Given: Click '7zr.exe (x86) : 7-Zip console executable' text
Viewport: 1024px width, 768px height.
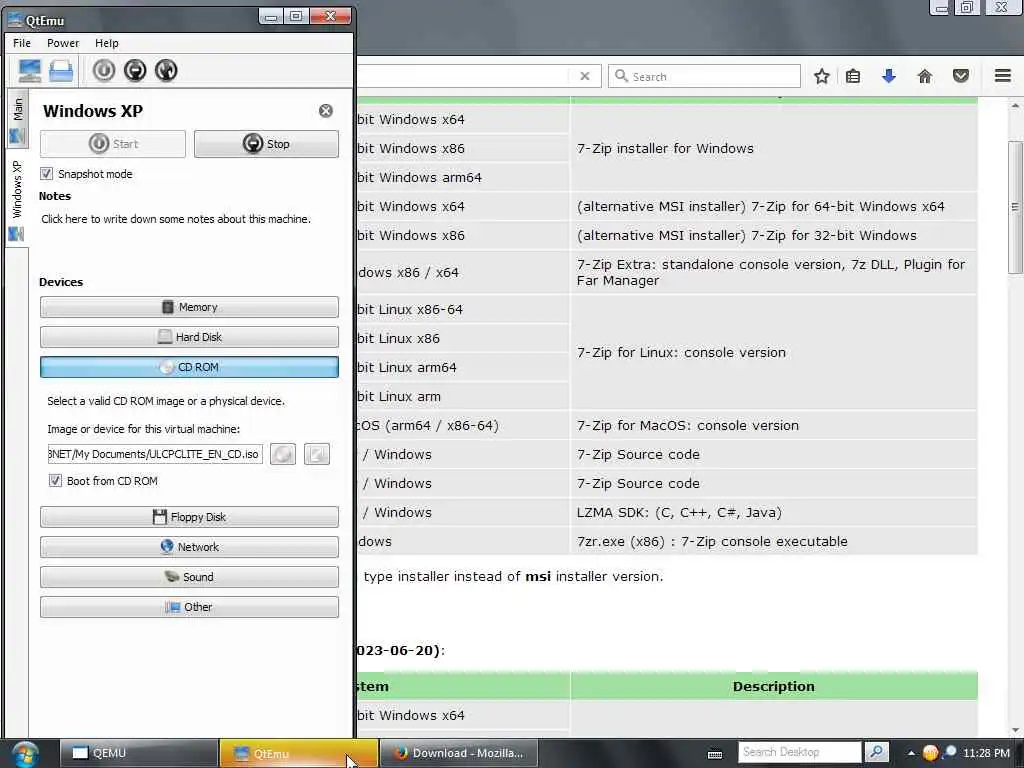Looking at the screenshot, I should (x=712, y=541).
